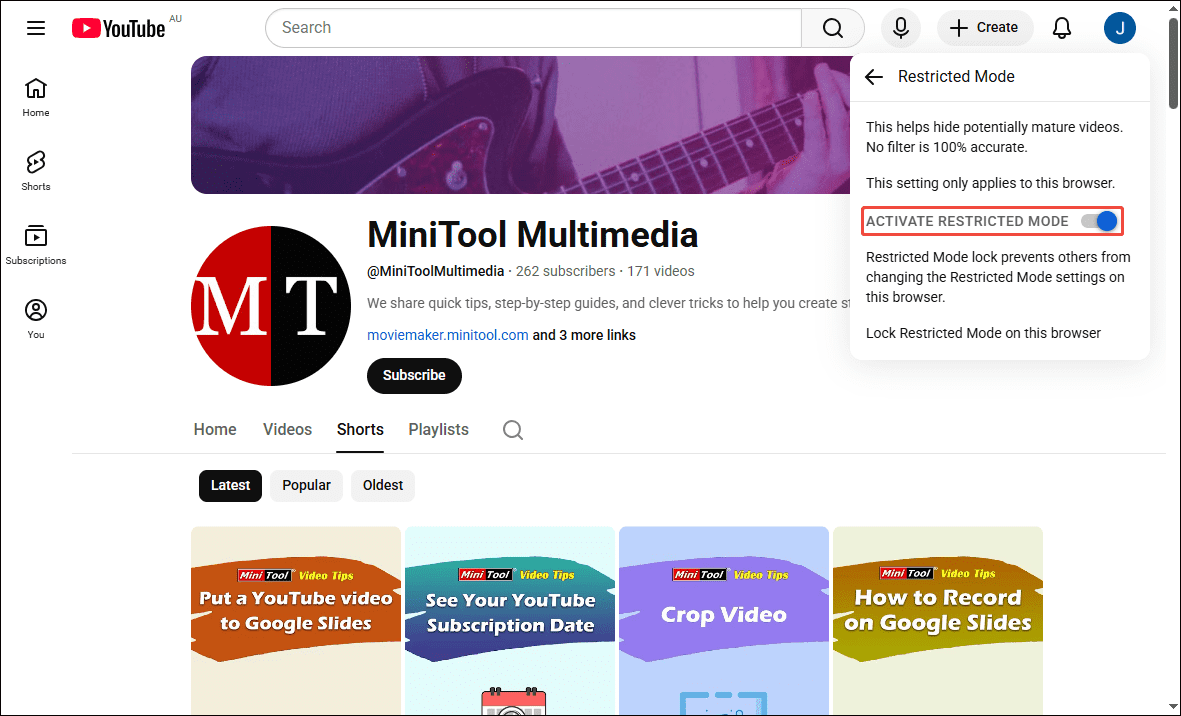The image size is (1181, 716).
Task: Open the See Your YouTube Subscription Date short
Action: (x=510, y=620)
